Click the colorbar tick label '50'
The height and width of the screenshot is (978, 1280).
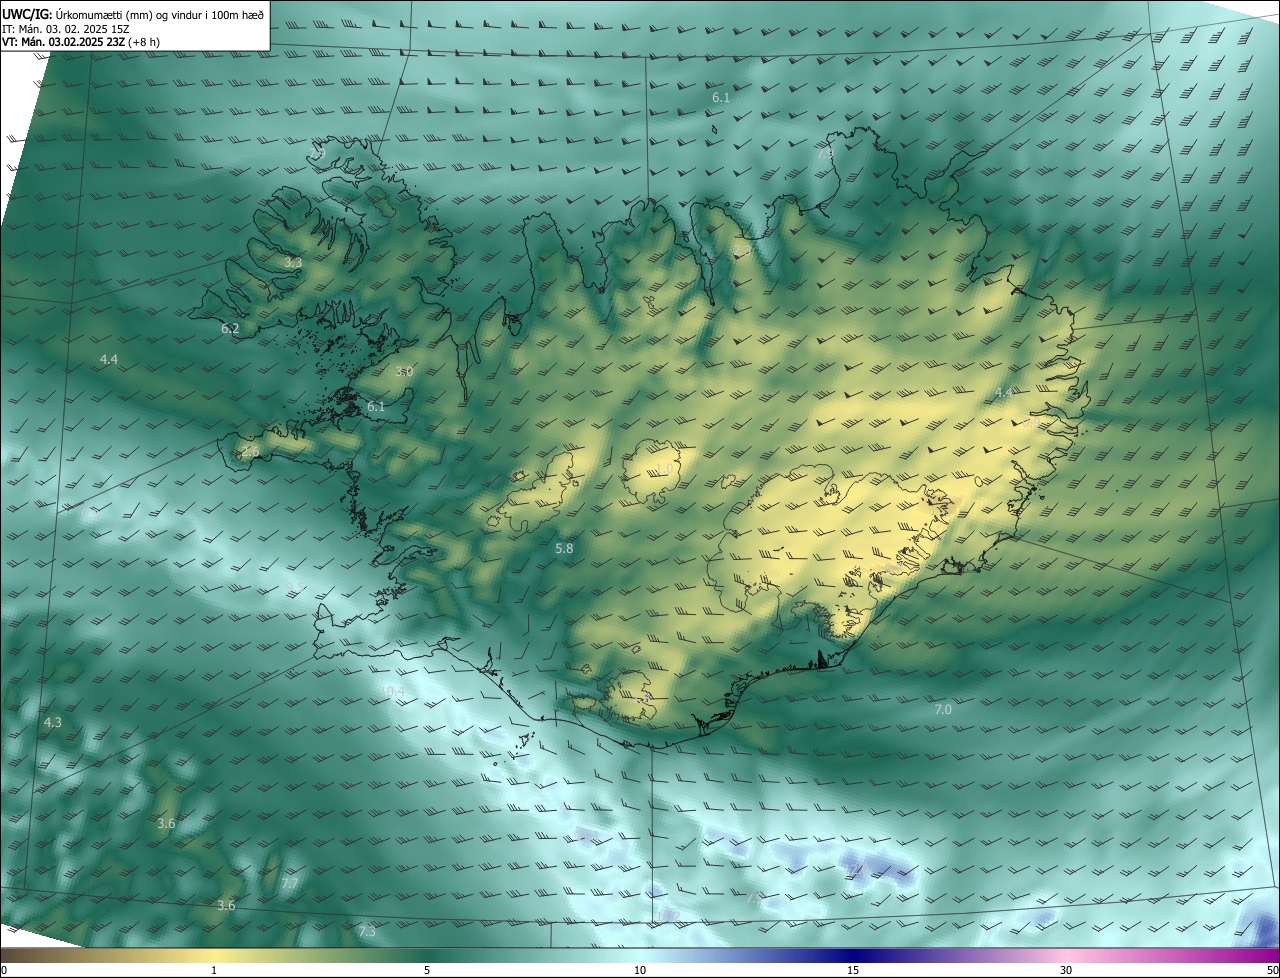[x=1272, y=970]
